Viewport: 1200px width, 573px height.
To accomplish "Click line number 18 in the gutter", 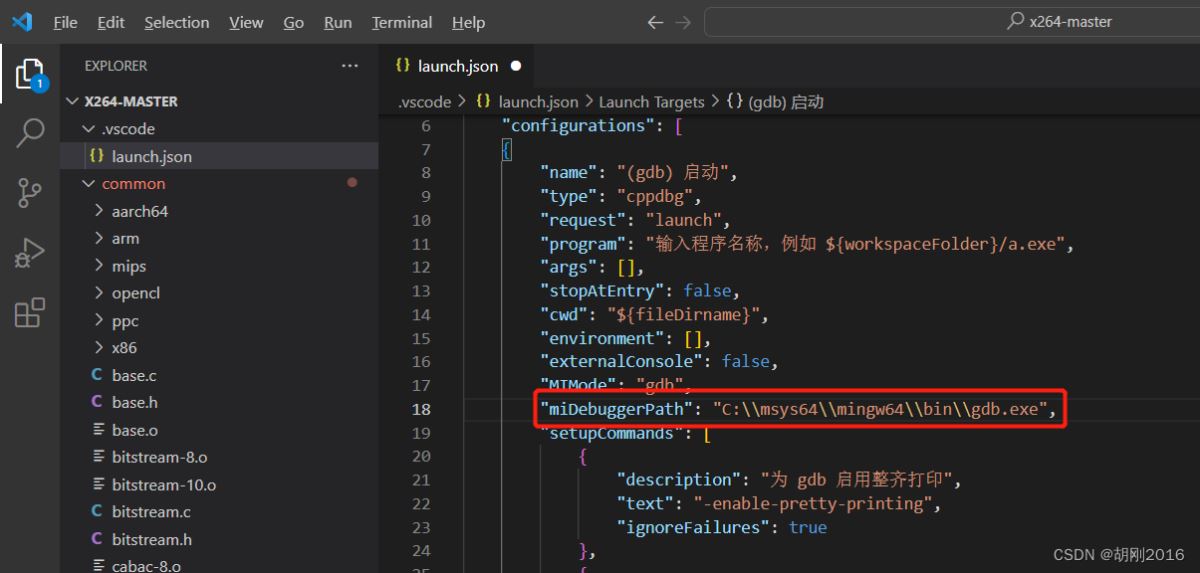I will pos(421,409).
